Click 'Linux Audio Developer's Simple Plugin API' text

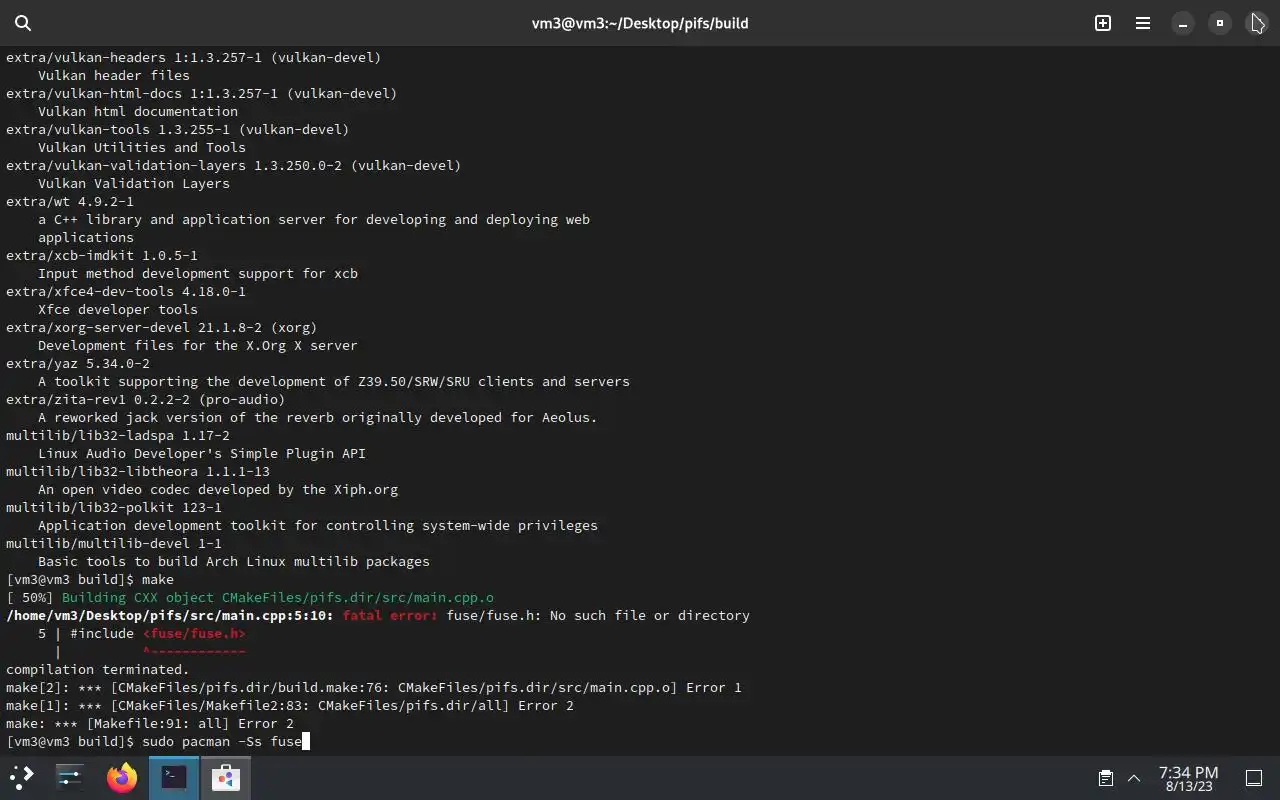click(x=202, y=453)
